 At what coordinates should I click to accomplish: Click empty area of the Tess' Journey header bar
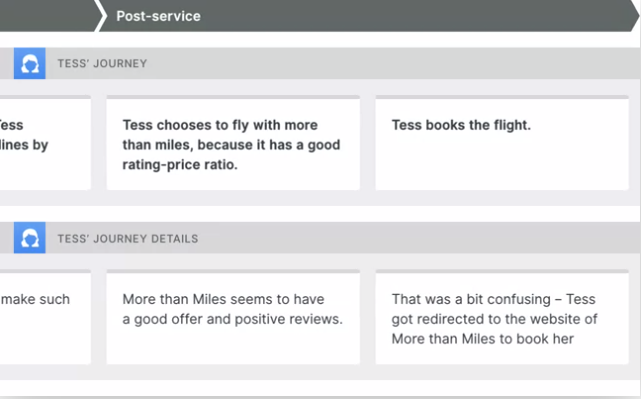pyautogui.click(x=392, y=63)
